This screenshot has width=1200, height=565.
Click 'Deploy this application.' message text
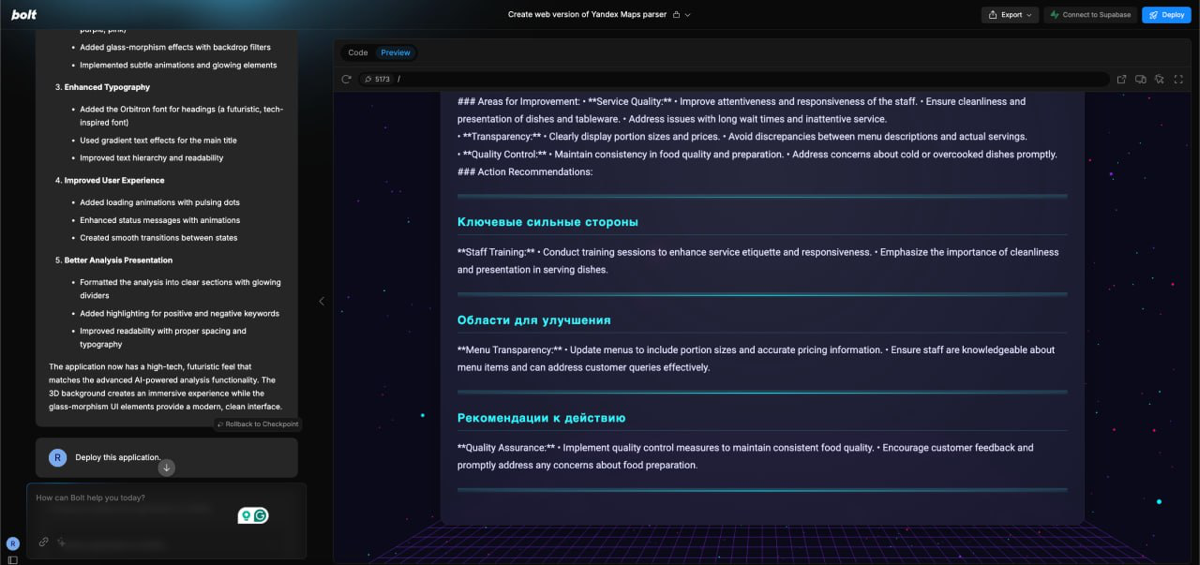pyautogui.click(x=118, y=457)
